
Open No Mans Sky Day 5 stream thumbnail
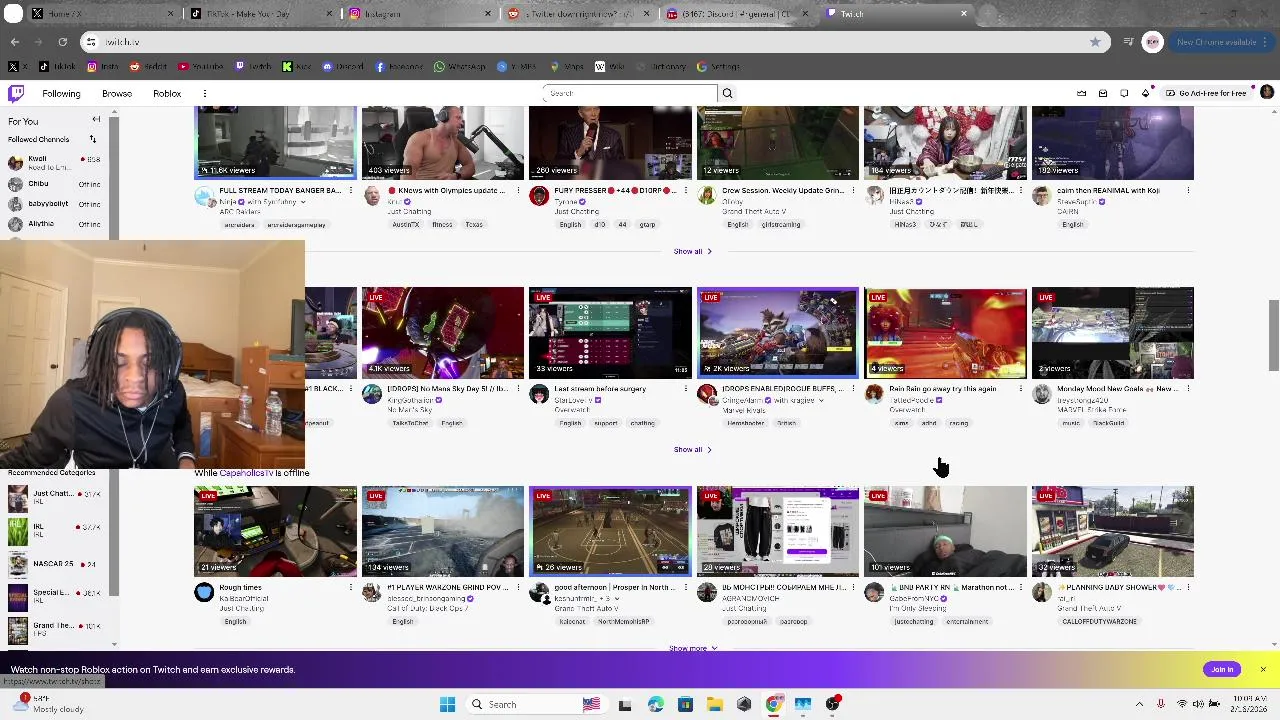(442, 333)
